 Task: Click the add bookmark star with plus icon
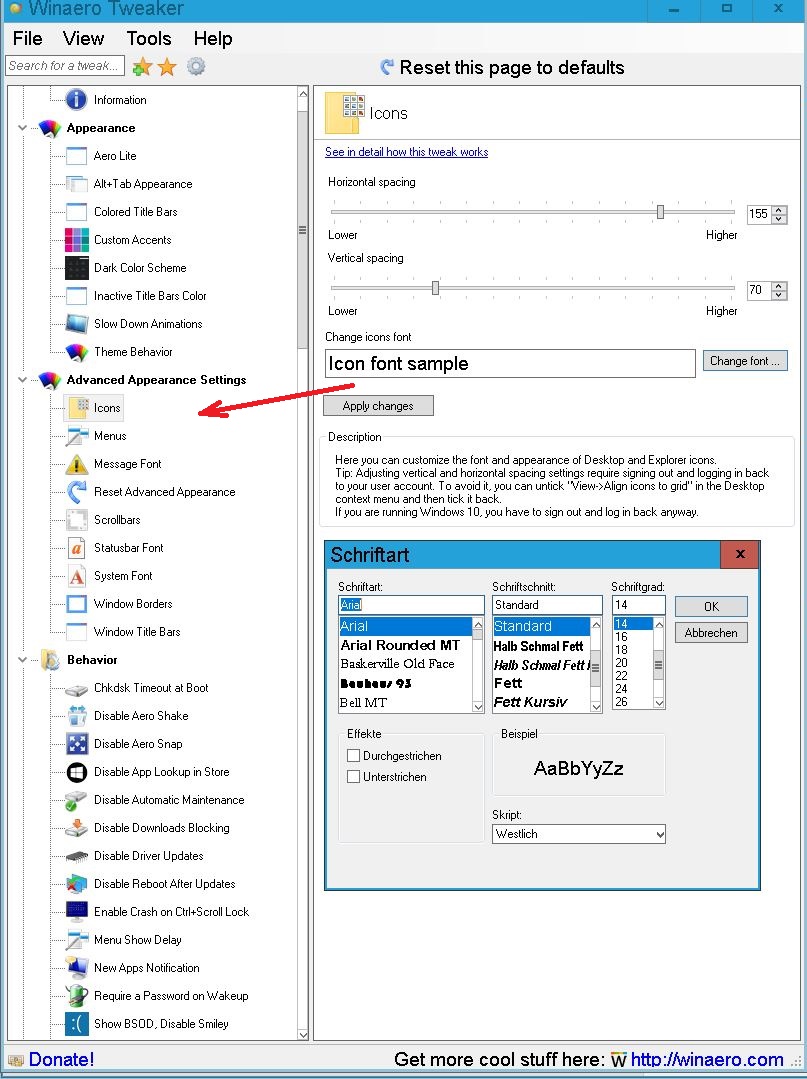[x=142, y=67]
